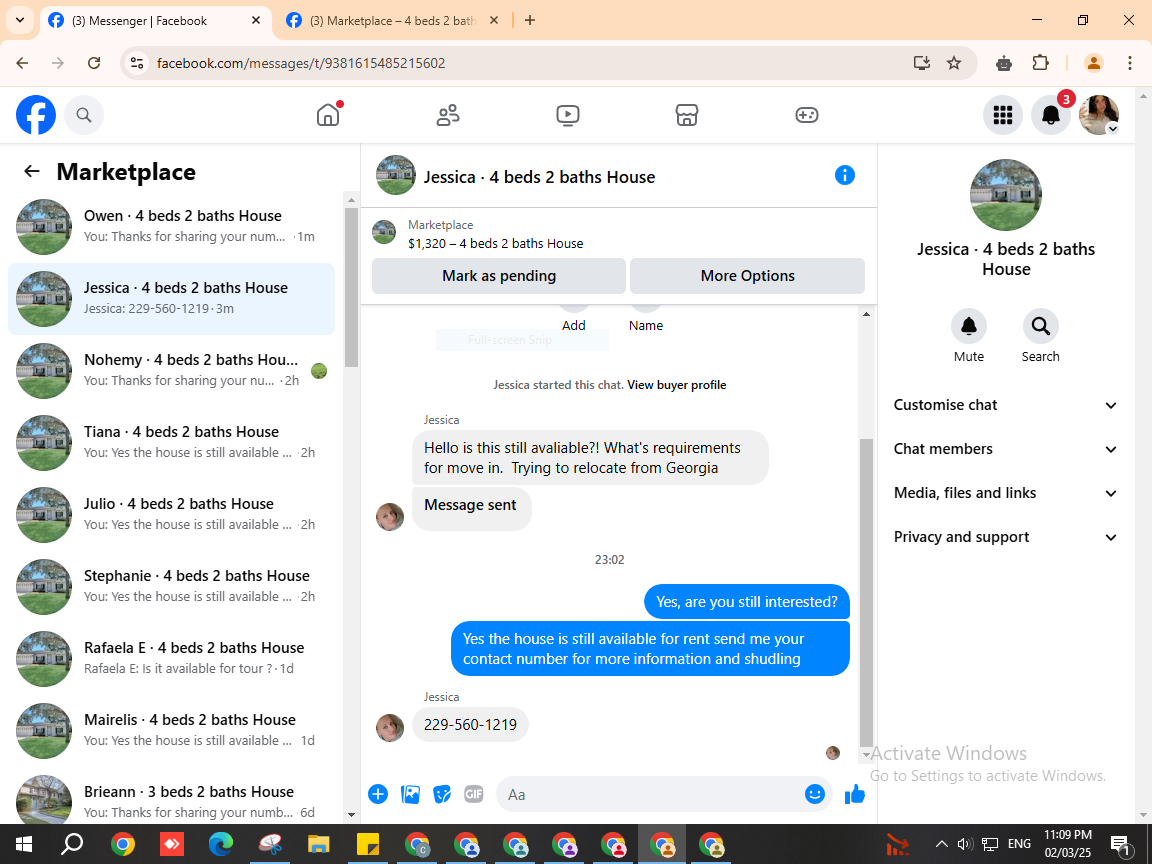Expand Media, files and links section

pyautogui.click(x=1005, y=494)
